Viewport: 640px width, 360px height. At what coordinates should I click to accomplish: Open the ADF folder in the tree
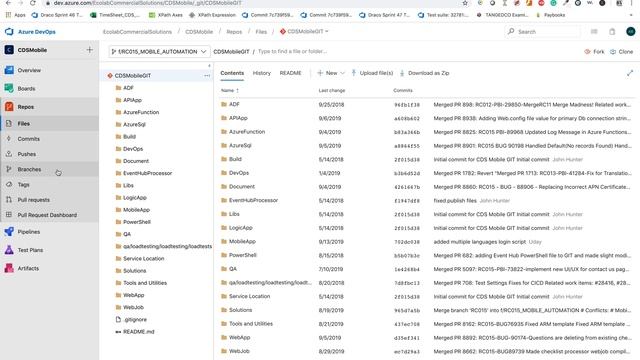coord(128,88)
